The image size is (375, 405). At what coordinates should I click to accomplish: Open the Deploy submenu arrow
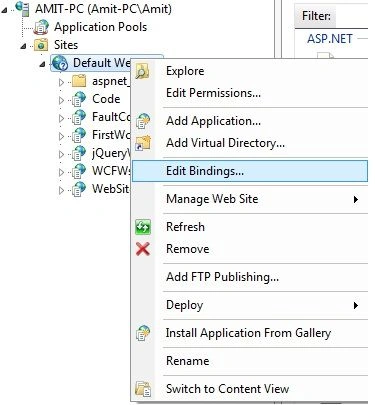tap(356, 305)
